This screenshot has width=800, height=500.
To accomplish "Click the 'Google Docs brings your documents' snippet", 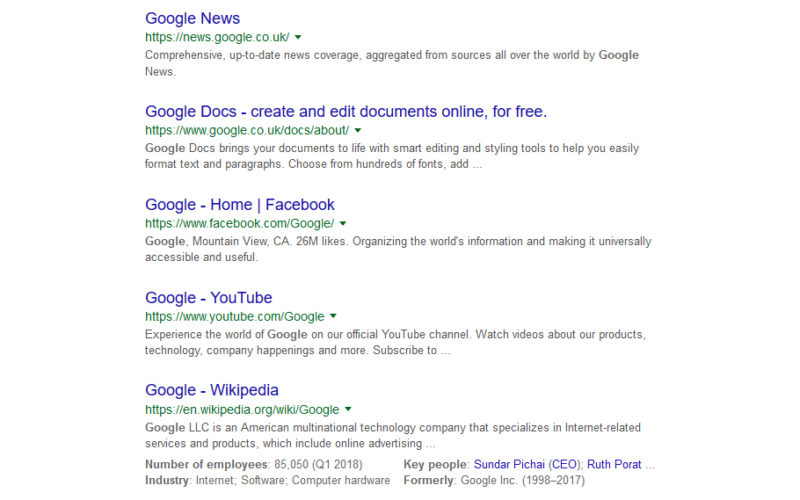I will click(392, 156).
